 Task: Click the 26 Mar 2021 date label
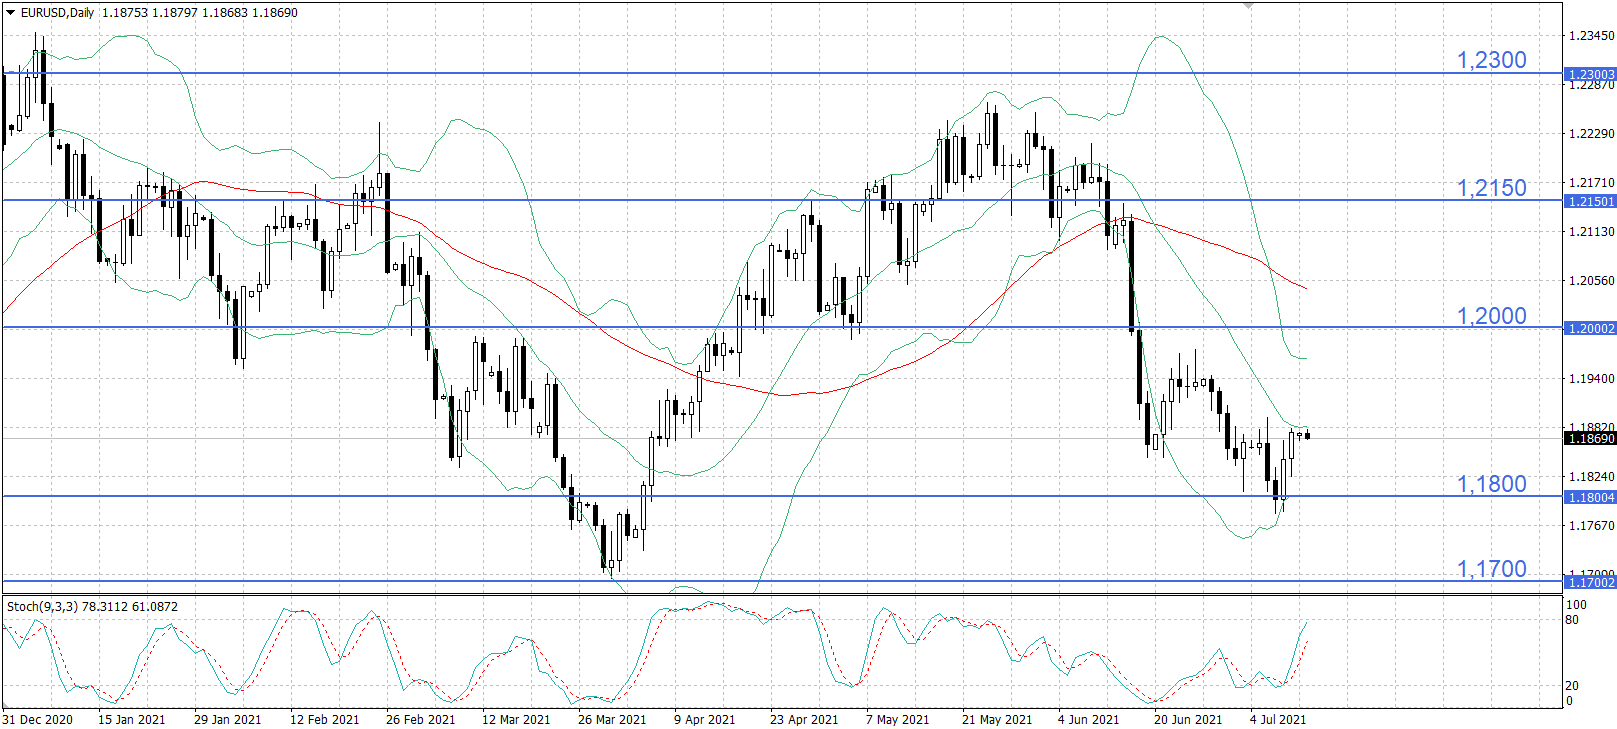(x=612, y=719)
